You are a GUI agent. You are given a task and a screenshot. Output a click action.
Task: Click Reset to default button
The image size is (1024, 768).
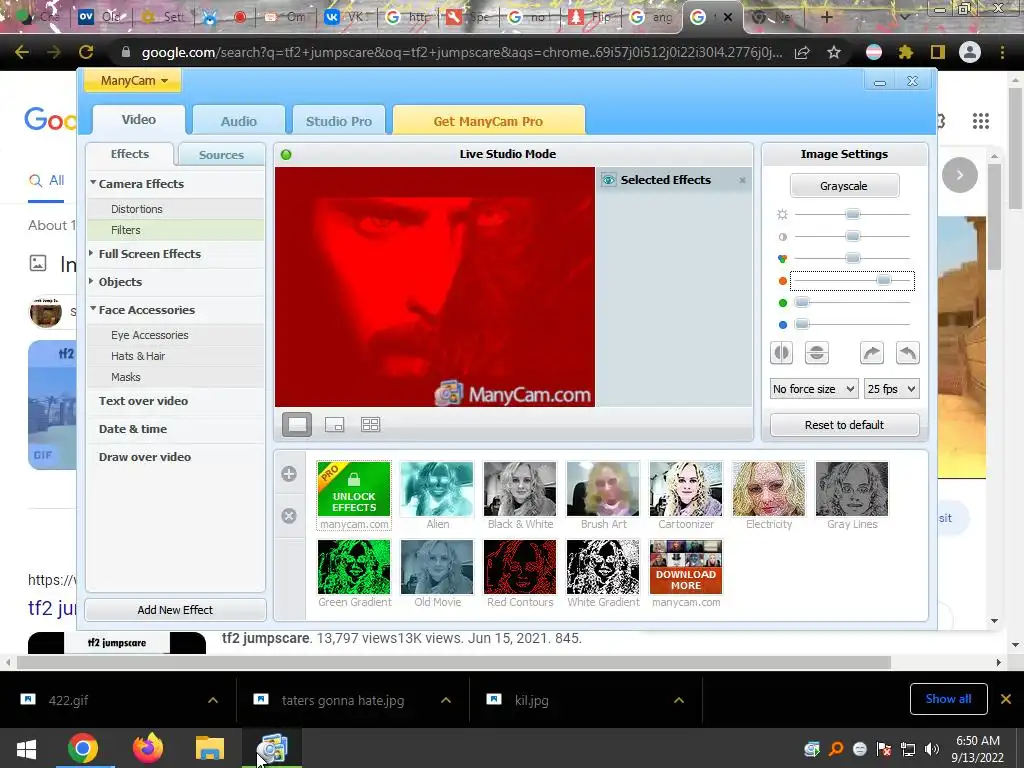coord(844,425)
